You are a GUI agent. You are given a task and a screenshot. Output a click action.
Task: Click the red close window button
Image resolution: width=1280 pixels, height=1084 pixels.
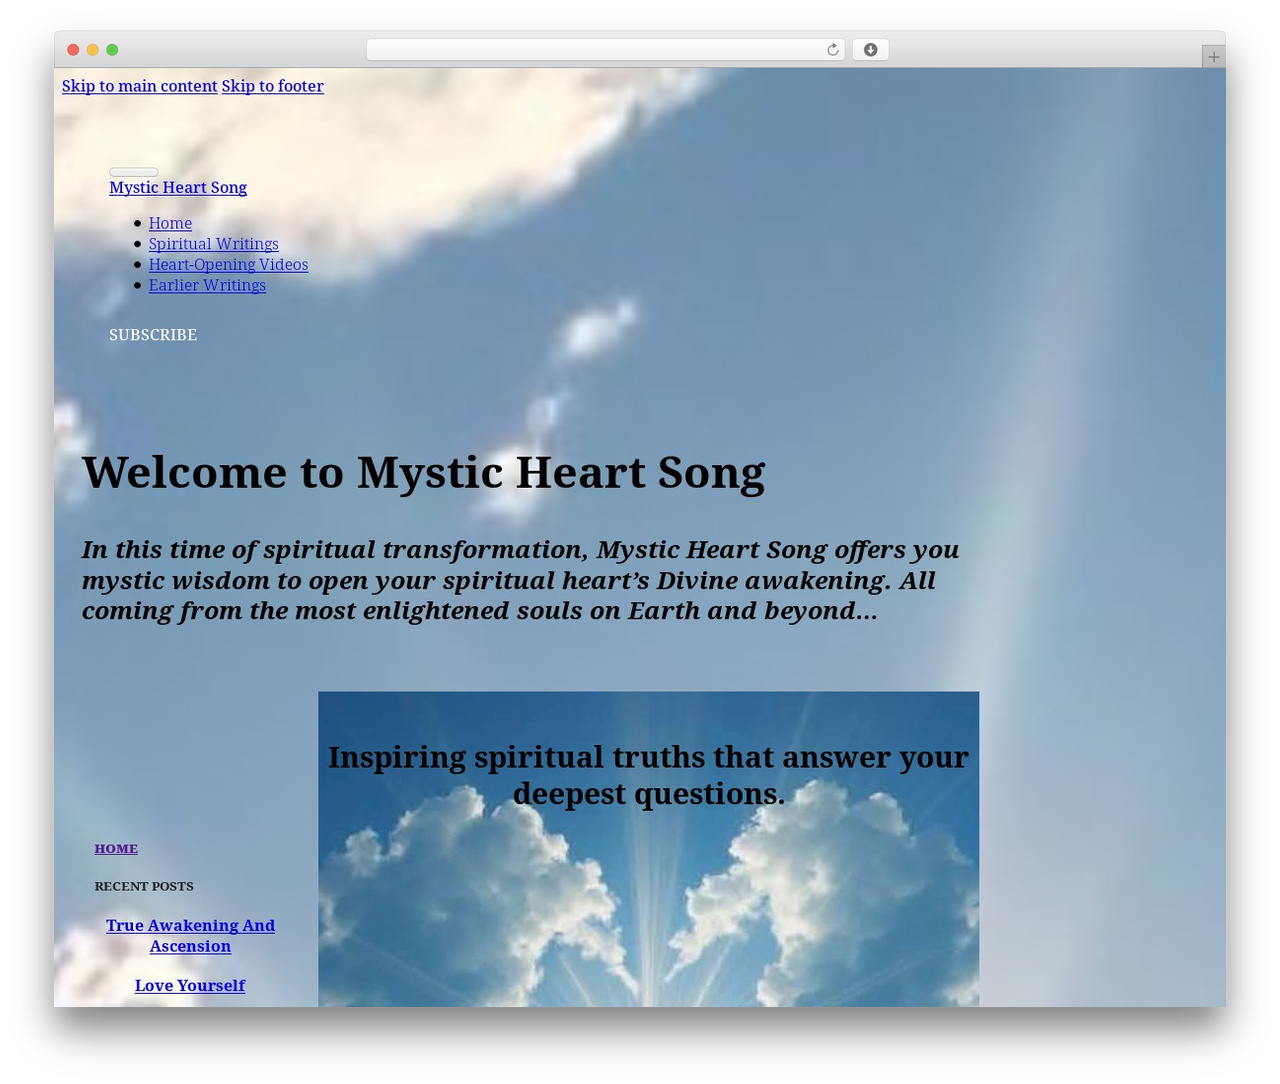click(73, 50)
